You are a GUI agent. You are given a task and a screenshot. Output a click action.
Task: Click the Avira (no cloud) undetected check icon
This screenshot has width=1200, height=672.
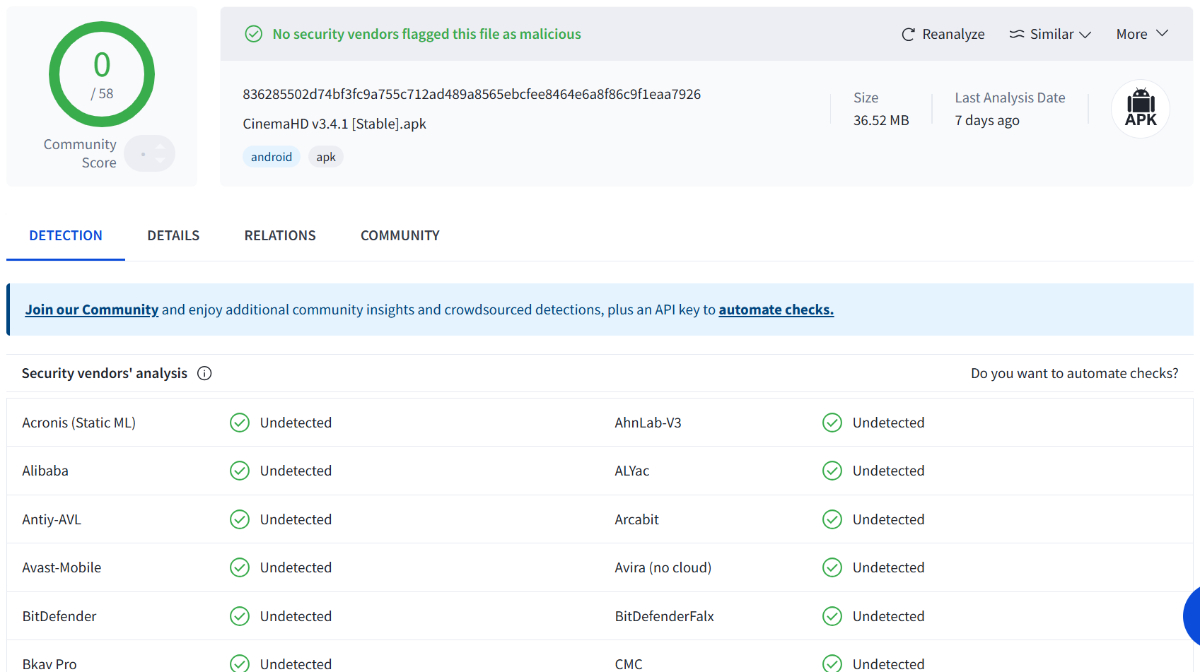click(832, 567)
